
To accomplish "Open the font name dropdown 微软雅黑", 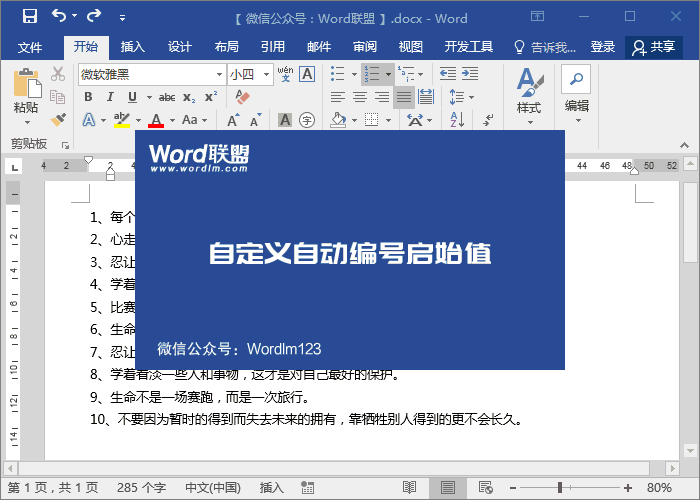I will tap(219, 75).
